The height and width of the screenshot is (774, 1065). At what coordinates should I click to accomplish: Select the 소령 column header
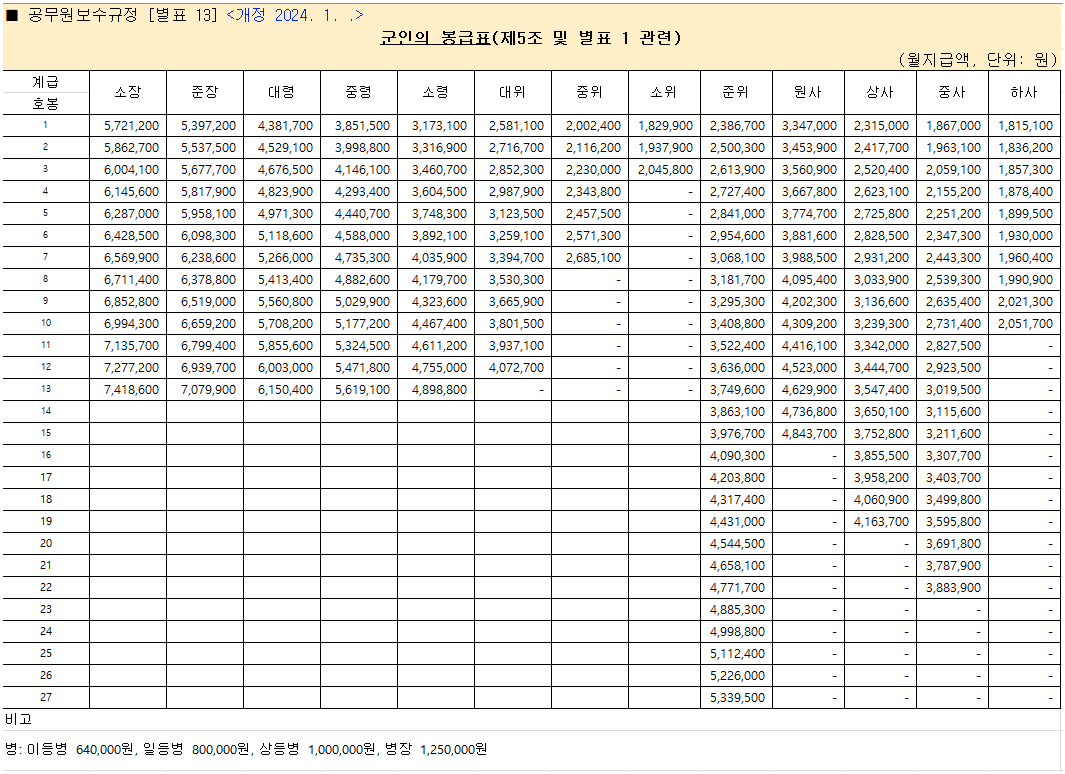pos(436,91)
